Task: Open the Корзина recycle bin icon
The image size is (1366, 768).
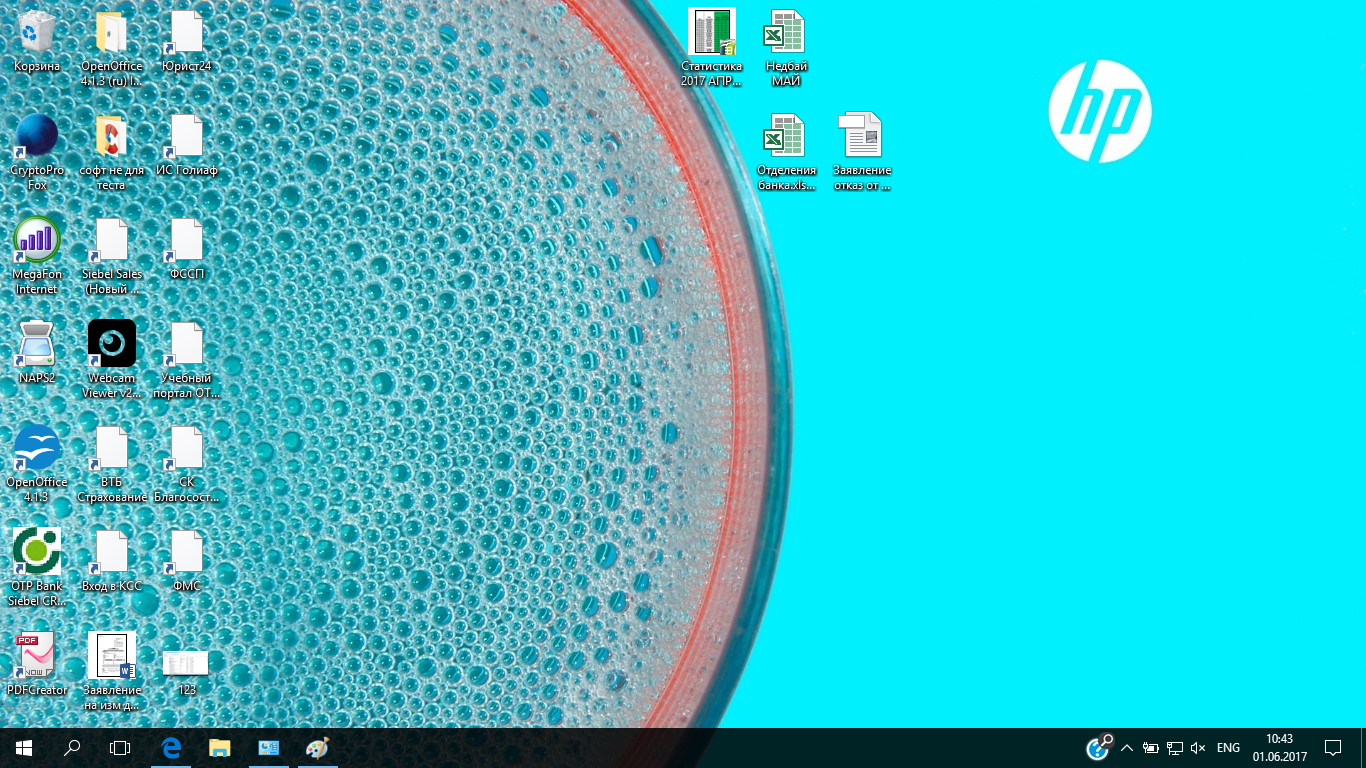Action: 37,33
